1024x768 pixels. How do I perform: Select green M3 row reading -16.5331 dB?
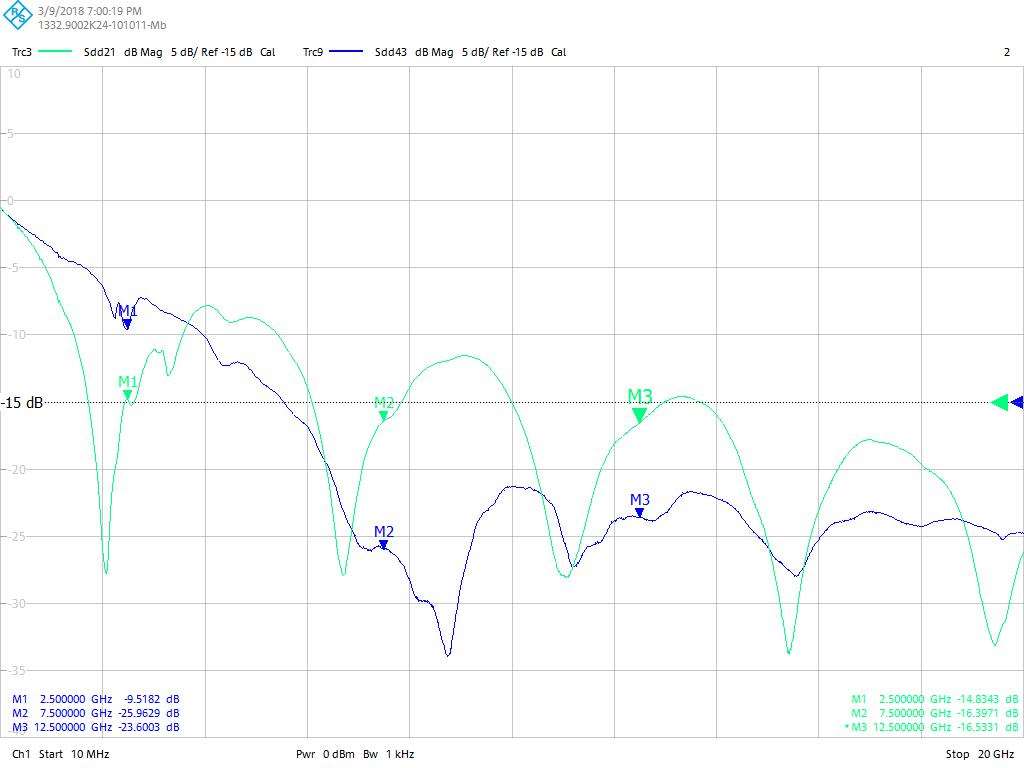point(933,727)
